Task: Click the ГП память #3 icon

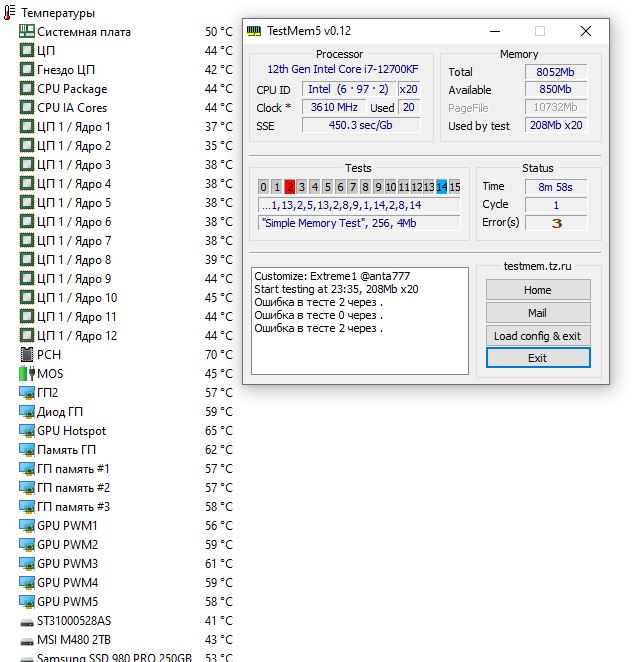Action: [x=27, y=507]
